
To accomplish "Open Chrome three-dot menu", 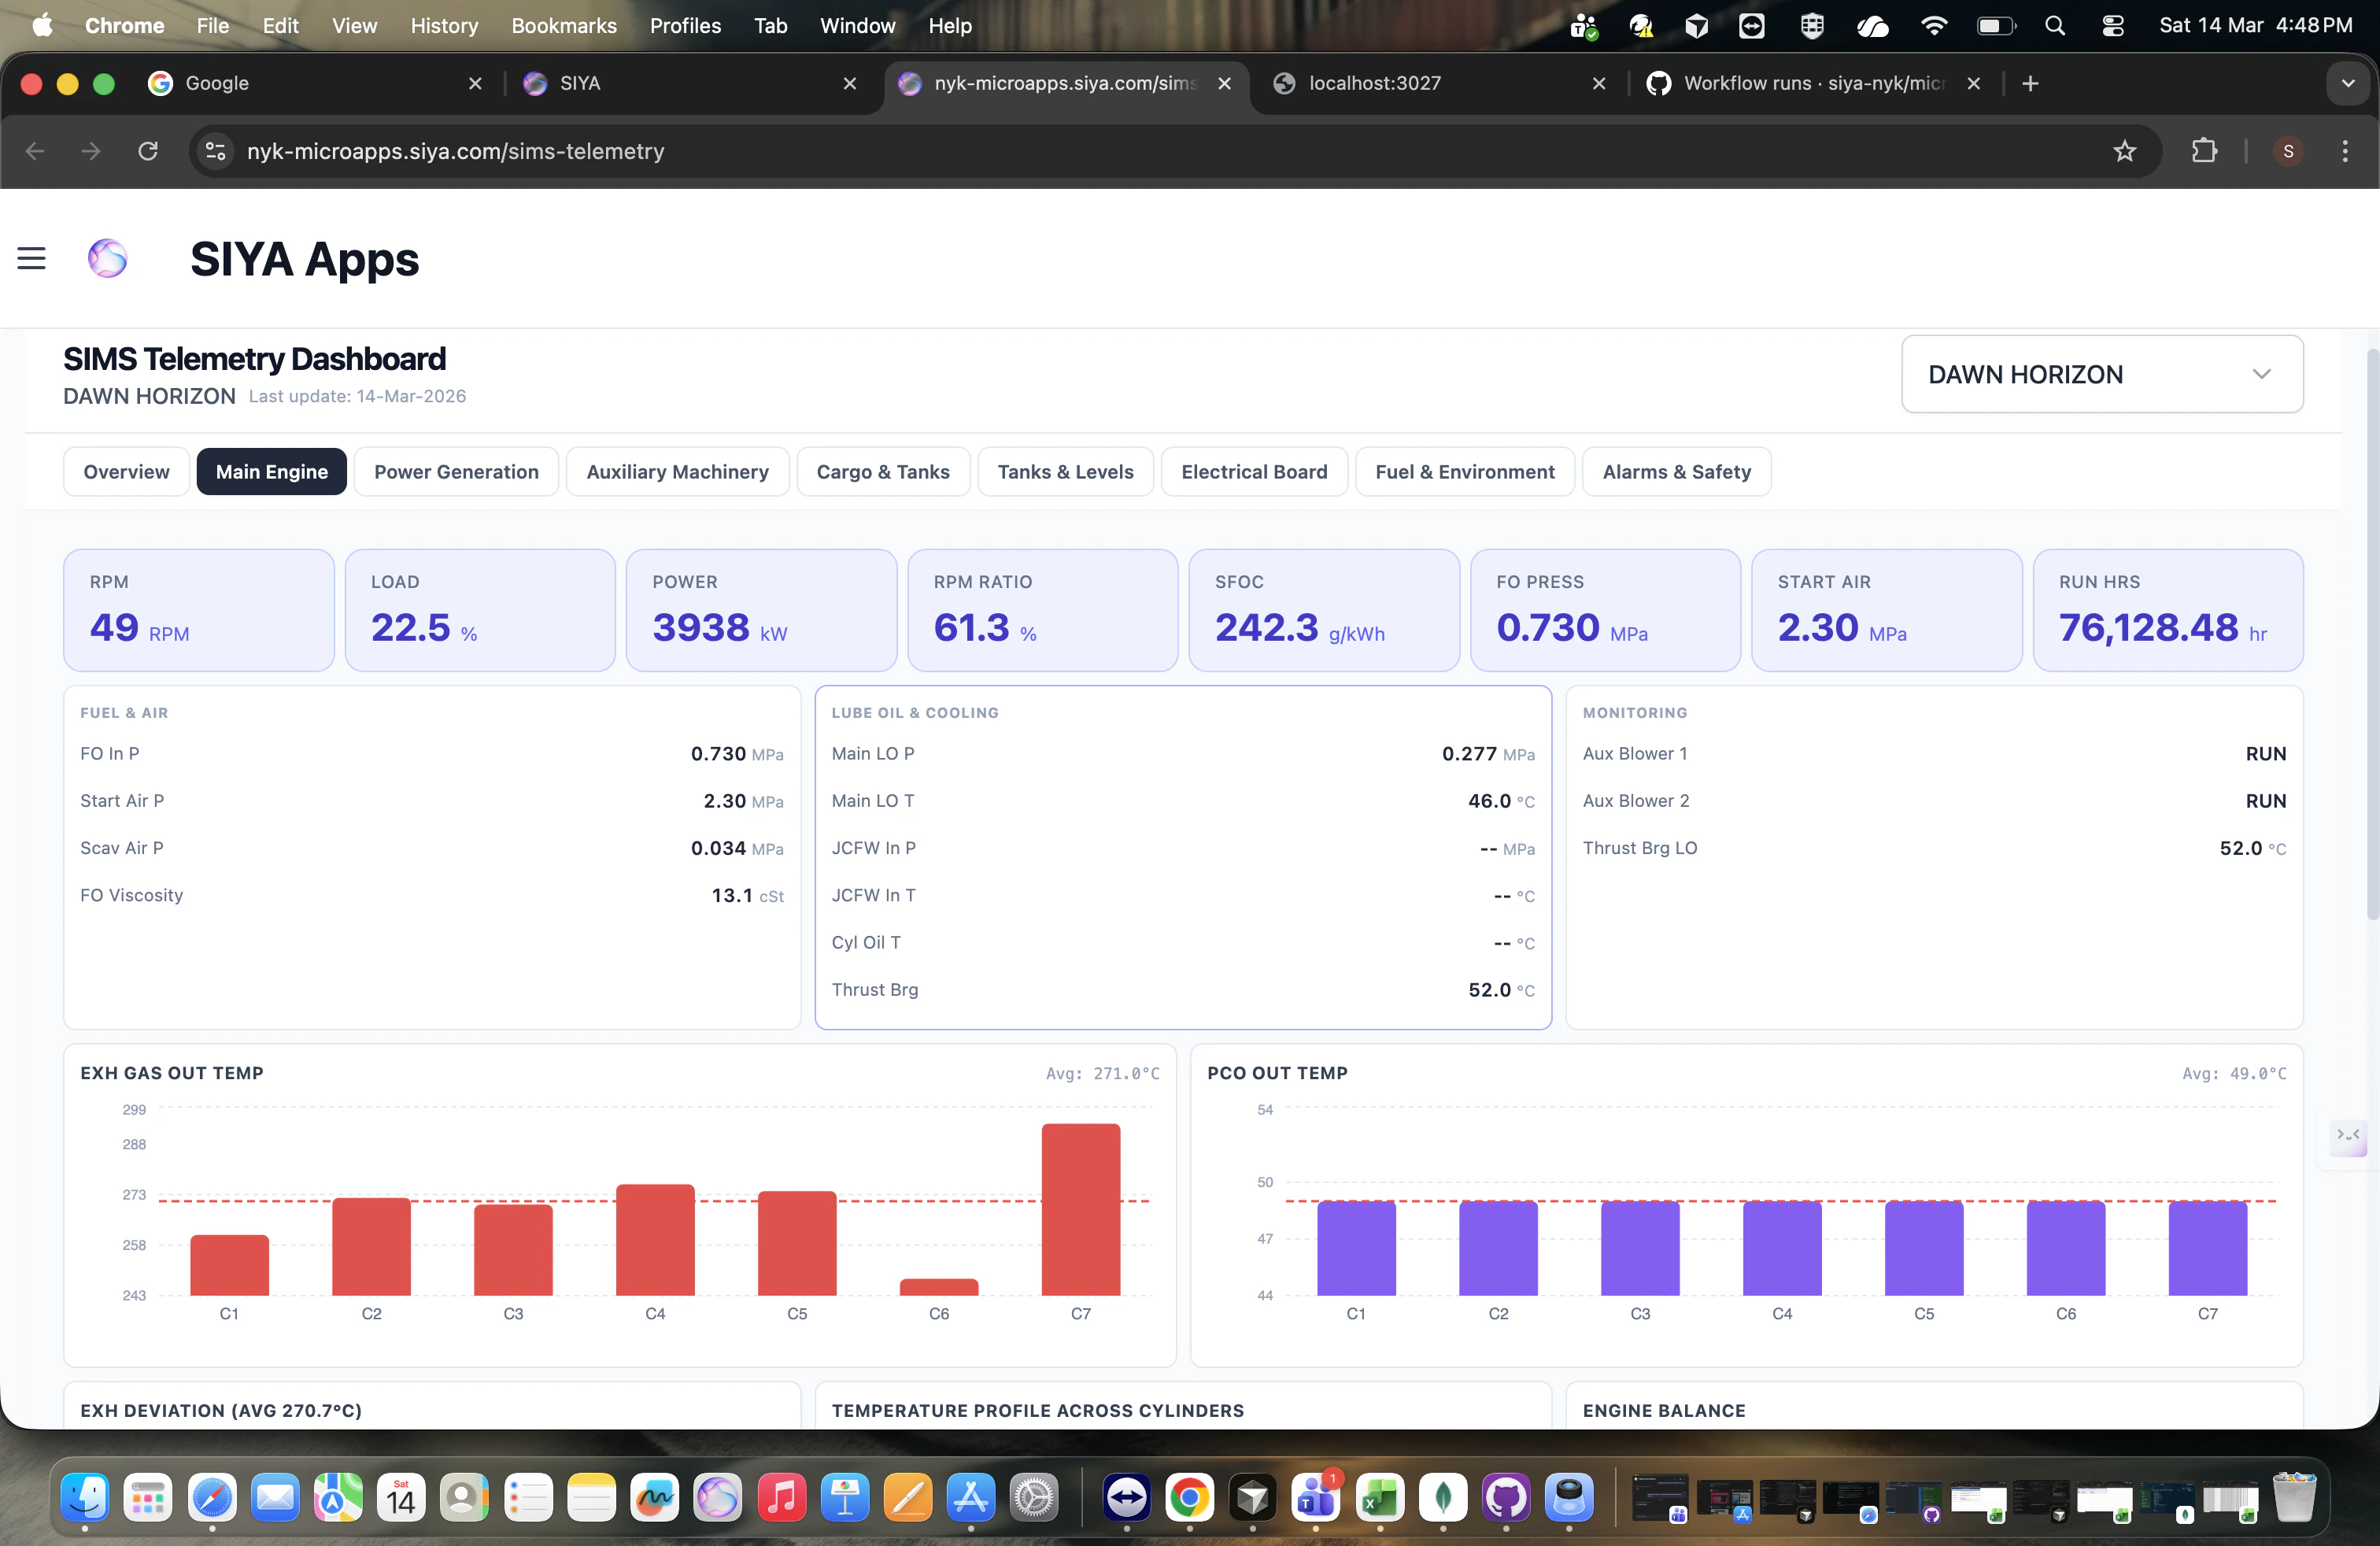I will [x=2345, y=151].
